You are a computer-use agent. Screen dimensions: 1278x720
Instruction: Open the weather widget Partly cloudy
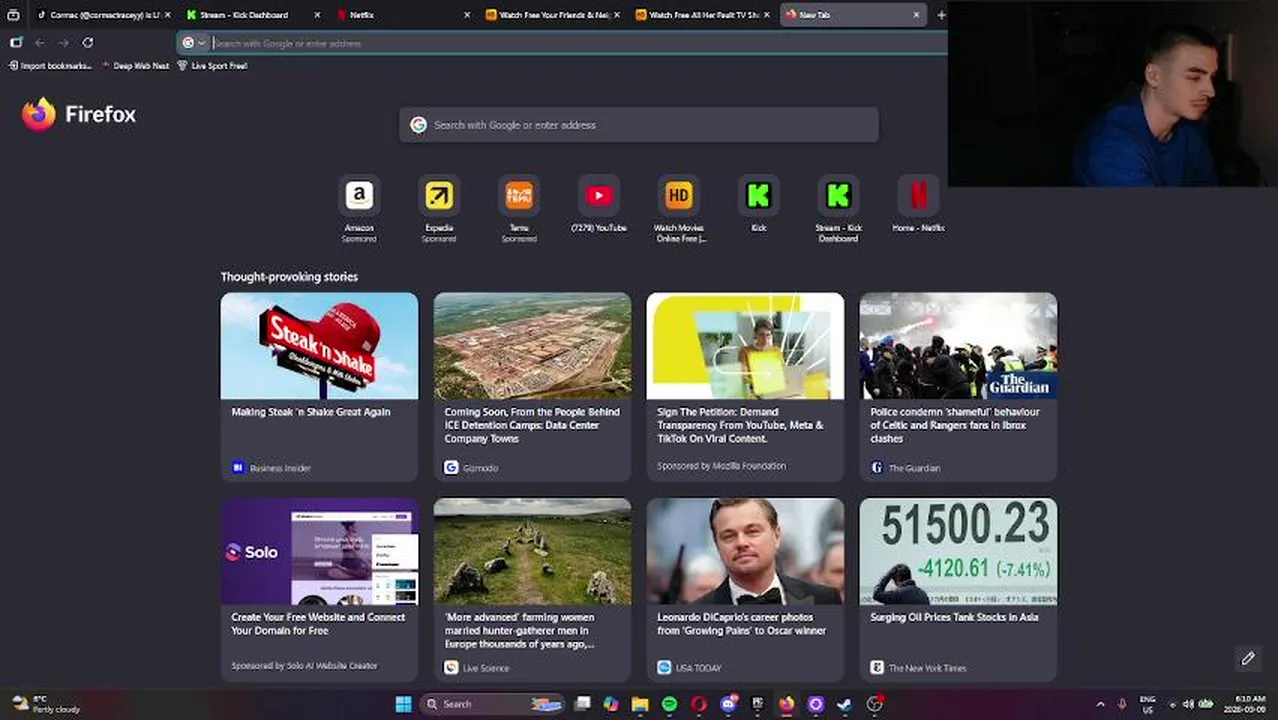[45, 704]
